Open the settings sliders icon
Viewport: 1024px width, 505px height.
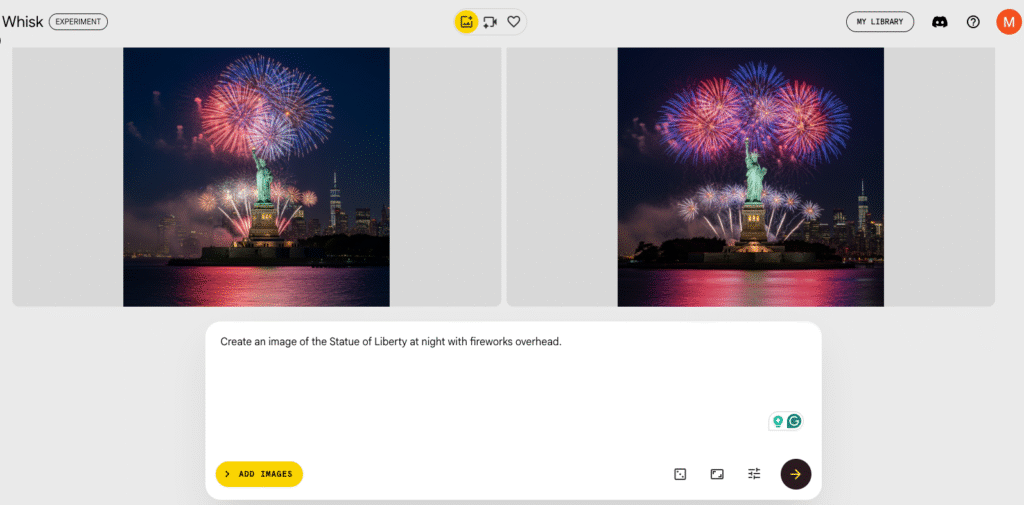[754, 474]
